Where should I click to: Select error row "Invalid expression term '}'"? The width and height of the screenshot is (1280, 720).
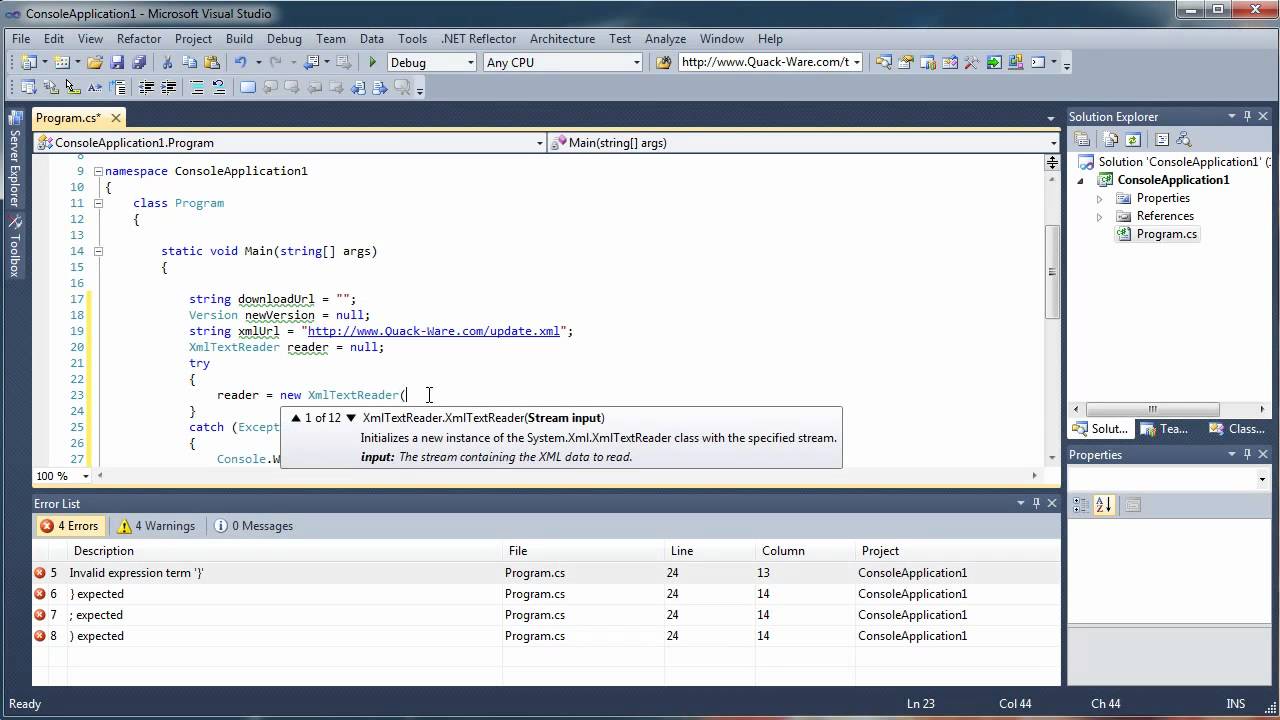(546, 573)
